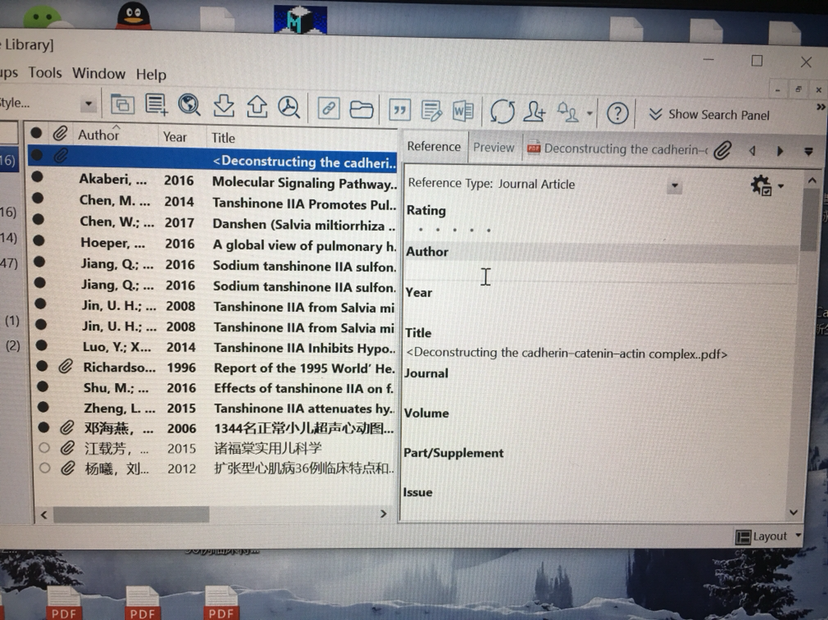Switch to the Preview tab

pyautogui.click(x=493, y=147)
